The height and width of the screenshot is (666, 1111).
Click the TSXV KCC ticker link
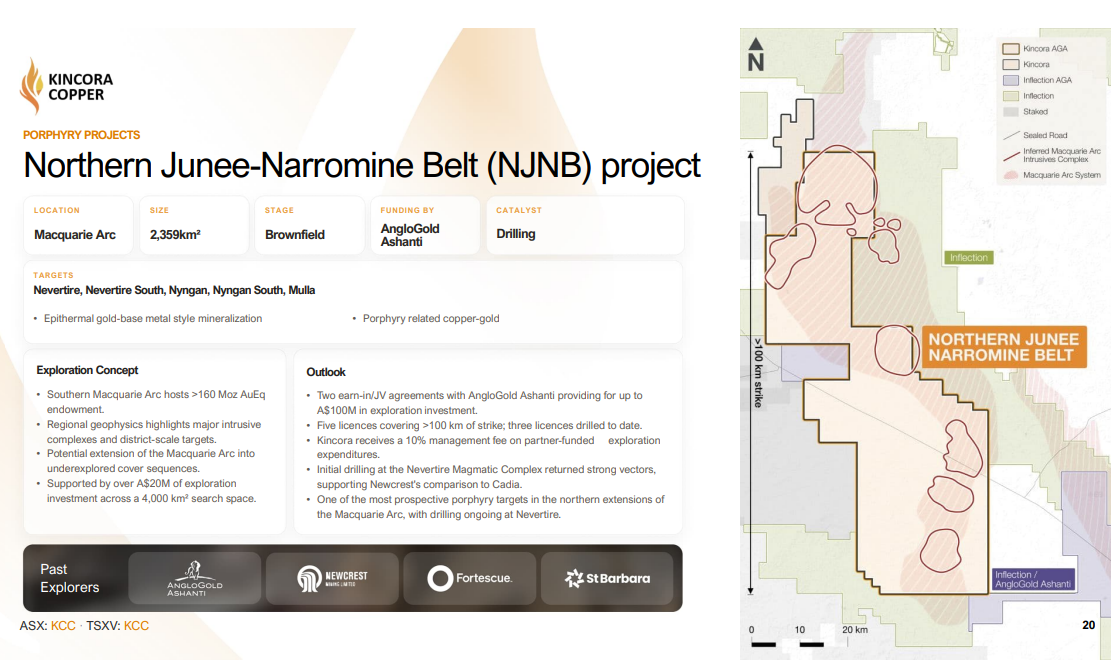136,626
